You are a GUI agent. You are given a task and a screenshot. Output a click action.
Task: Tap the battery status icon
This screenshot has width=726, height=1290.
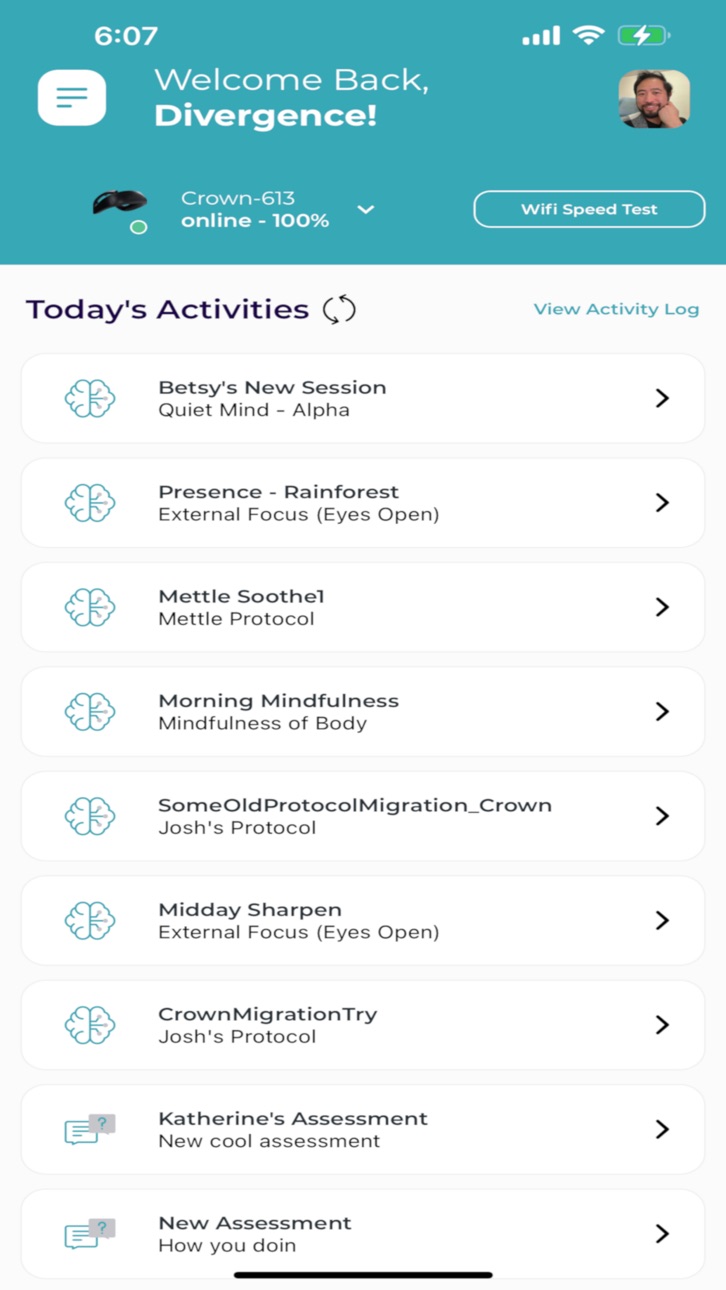point(643,36)
